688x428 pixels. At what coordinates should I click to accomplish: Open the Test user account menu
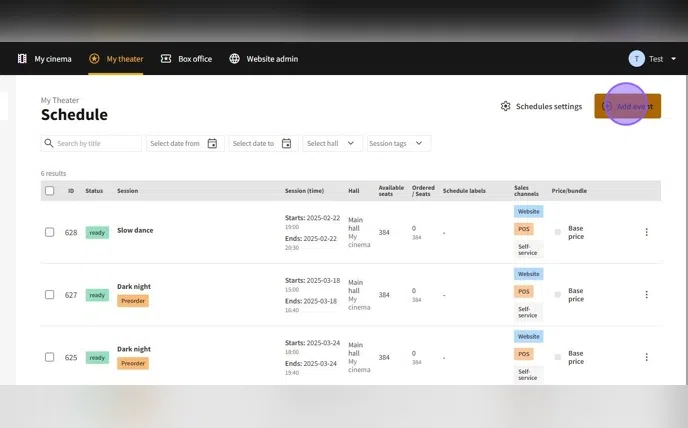[x=646, y=59]
